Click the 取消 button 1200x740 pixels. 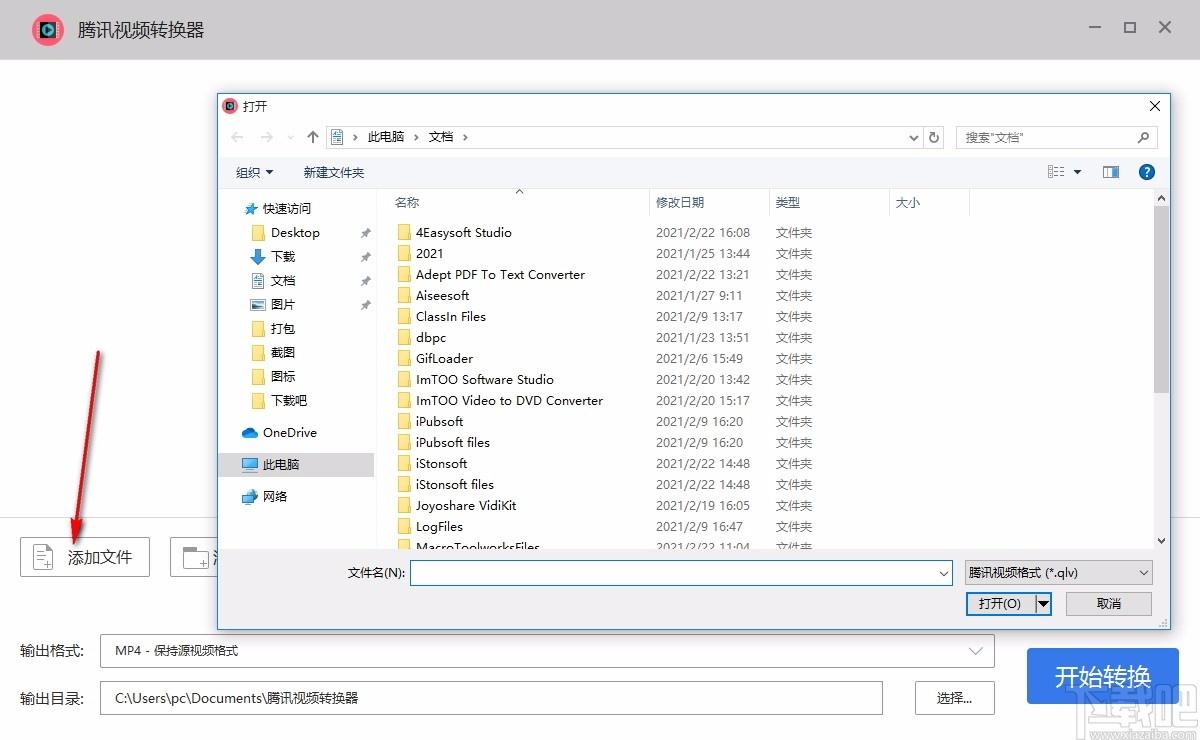(x=1109, y=604)
